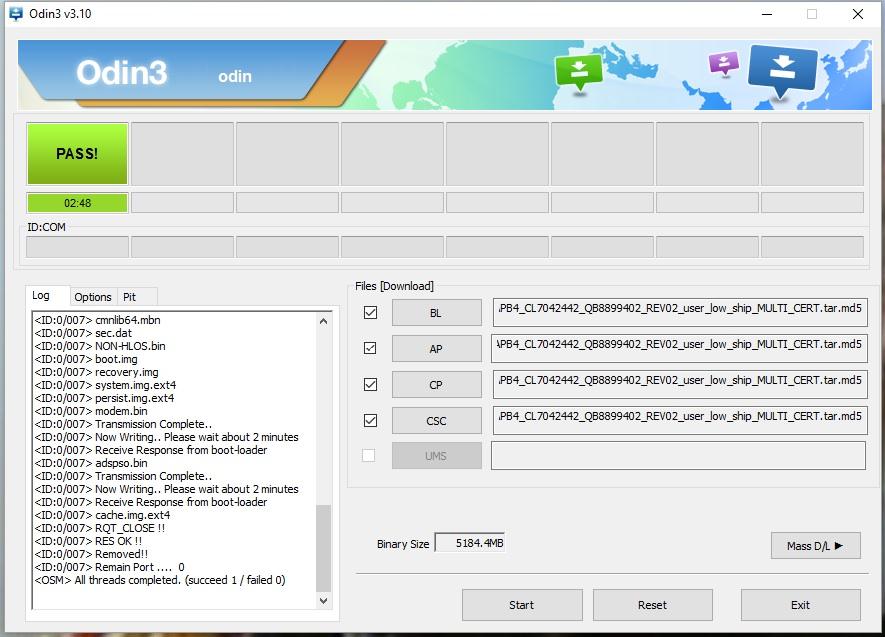Click the Exit button
This screenshot has width=885, height=637.
pyautogui.click(x=800, y=605)
